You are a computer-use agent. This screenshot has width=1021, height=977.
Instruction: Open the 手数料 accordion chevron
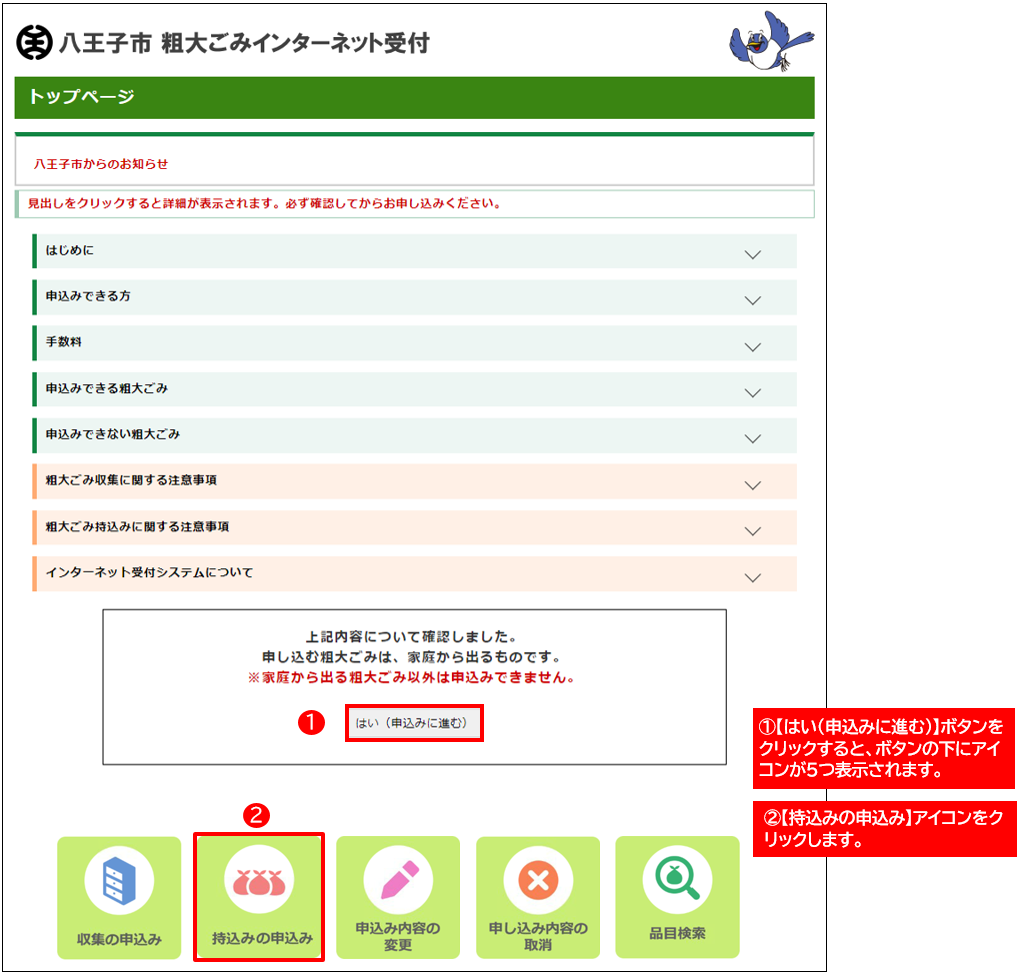click(x=753, y=346)
